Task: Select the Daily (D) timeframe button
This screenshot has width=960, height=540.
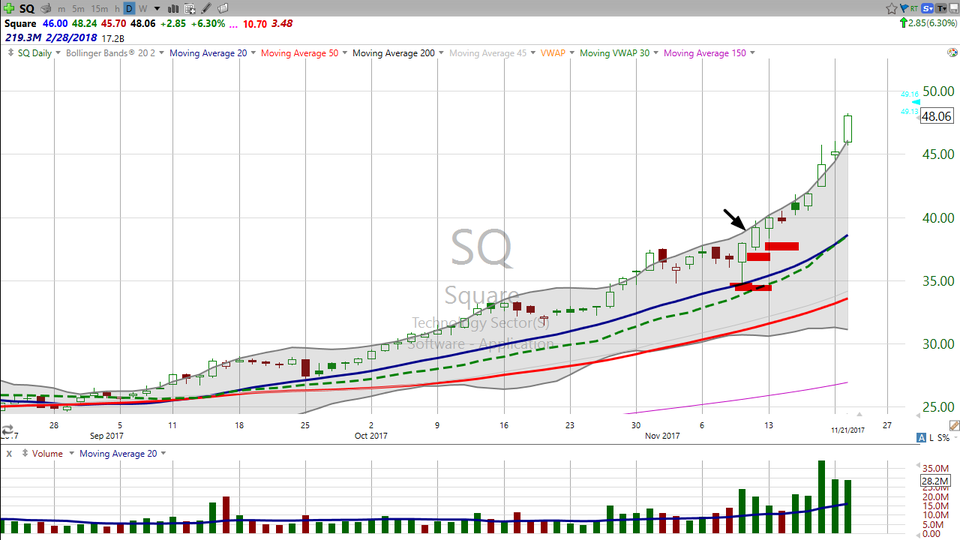Action: [x=129, y=9]
